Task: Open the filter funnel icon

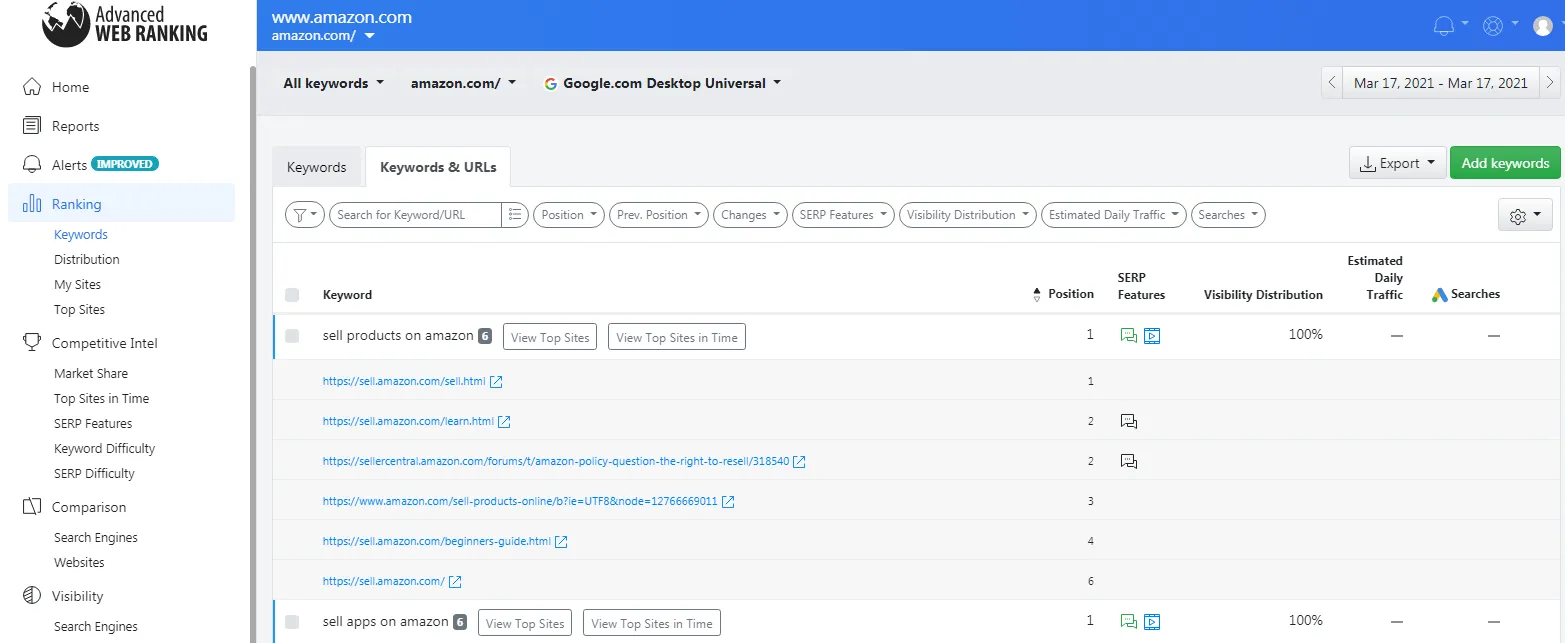Action: (x=305, y=215)
